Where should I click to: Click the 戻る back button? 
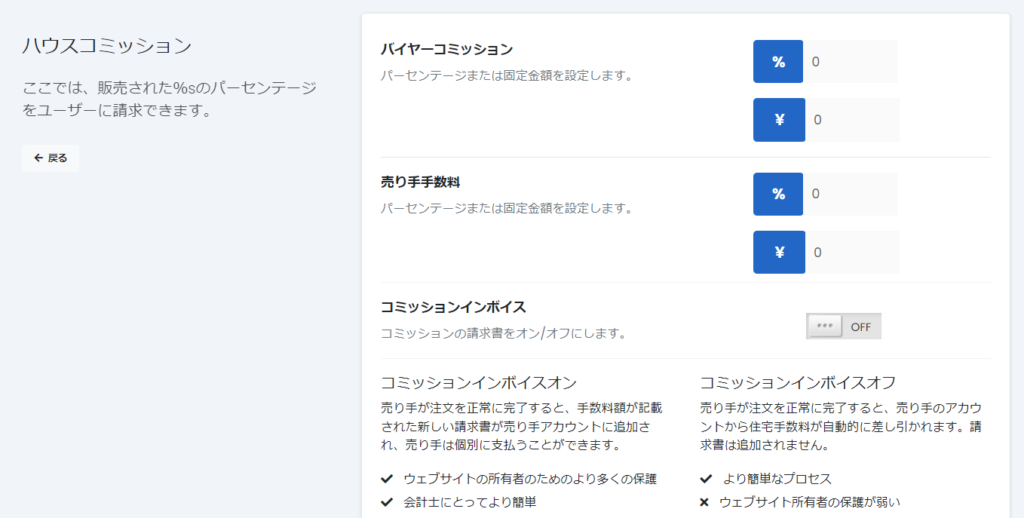coord(50,158)
